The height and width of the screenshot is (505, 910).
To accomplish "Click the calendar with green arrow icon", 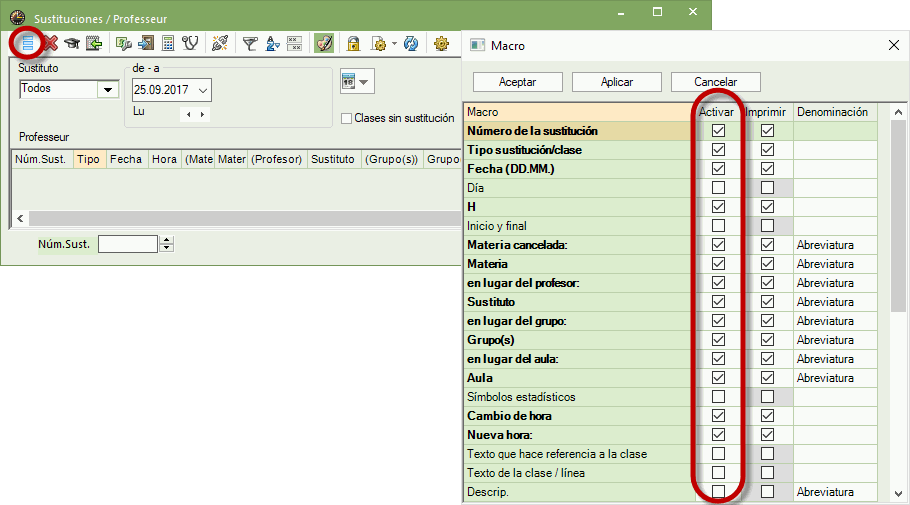I will click(94, 43).
